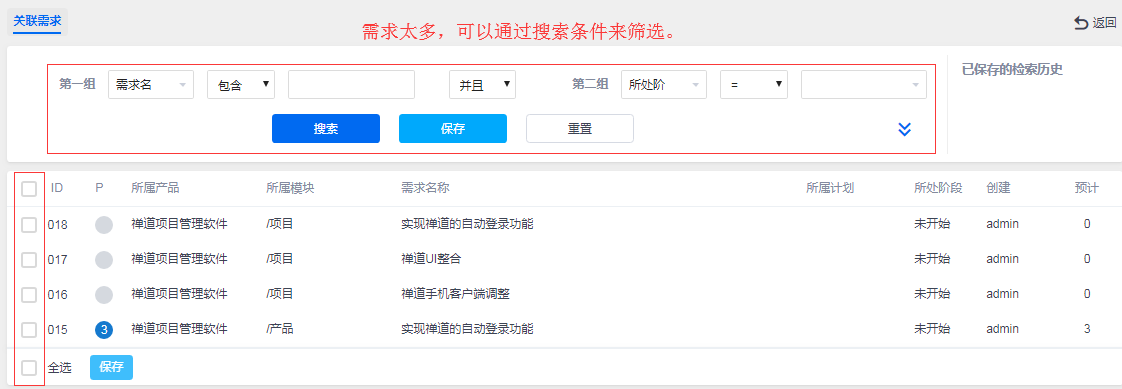Click the 所属产品 column header
1122x389 pixels.
[x=155, y=188]
